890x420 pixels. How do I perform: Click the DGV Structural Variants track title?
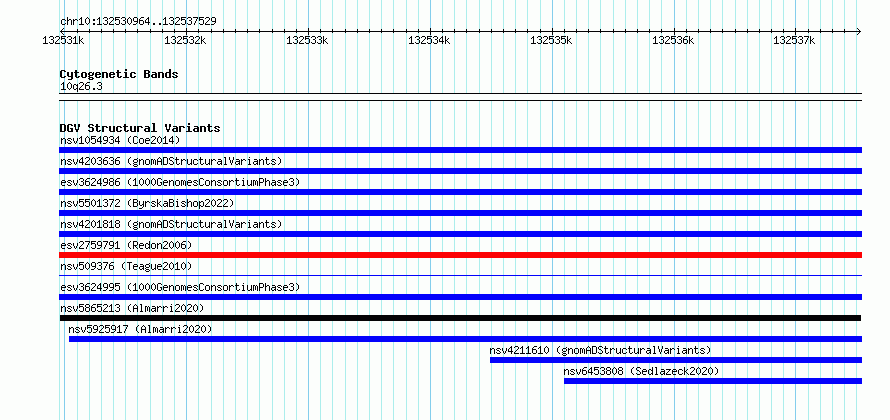(140, 128)
